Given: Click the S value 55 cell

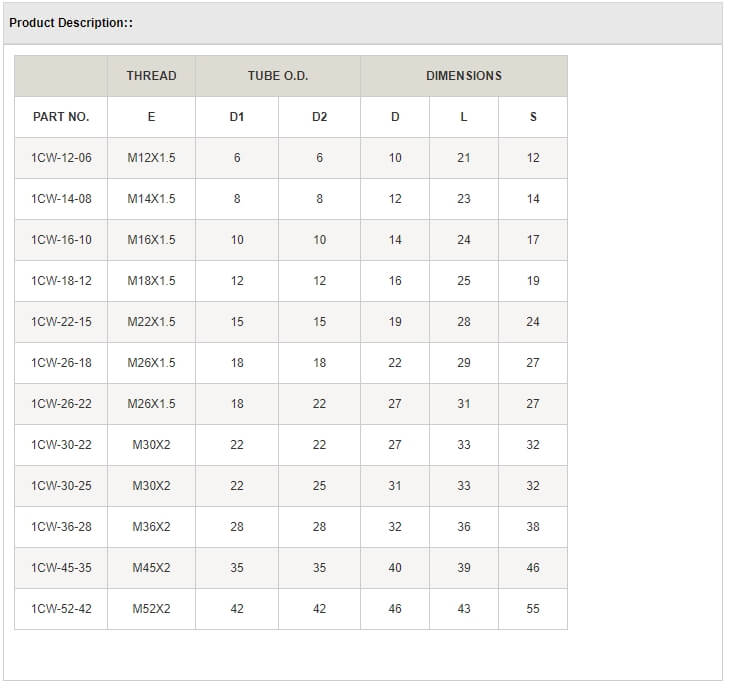Looking at the screenshot, I should (533, 609).
